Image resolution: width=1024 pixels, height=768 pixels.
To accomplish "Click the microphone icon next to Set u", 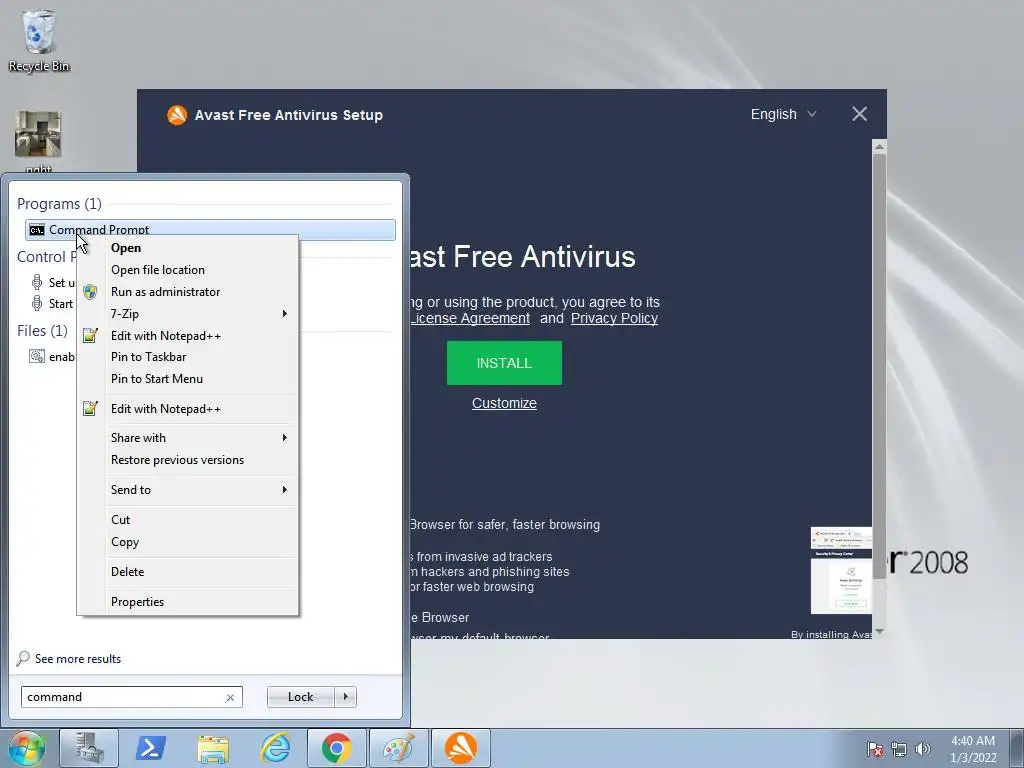I will point(37,283).
